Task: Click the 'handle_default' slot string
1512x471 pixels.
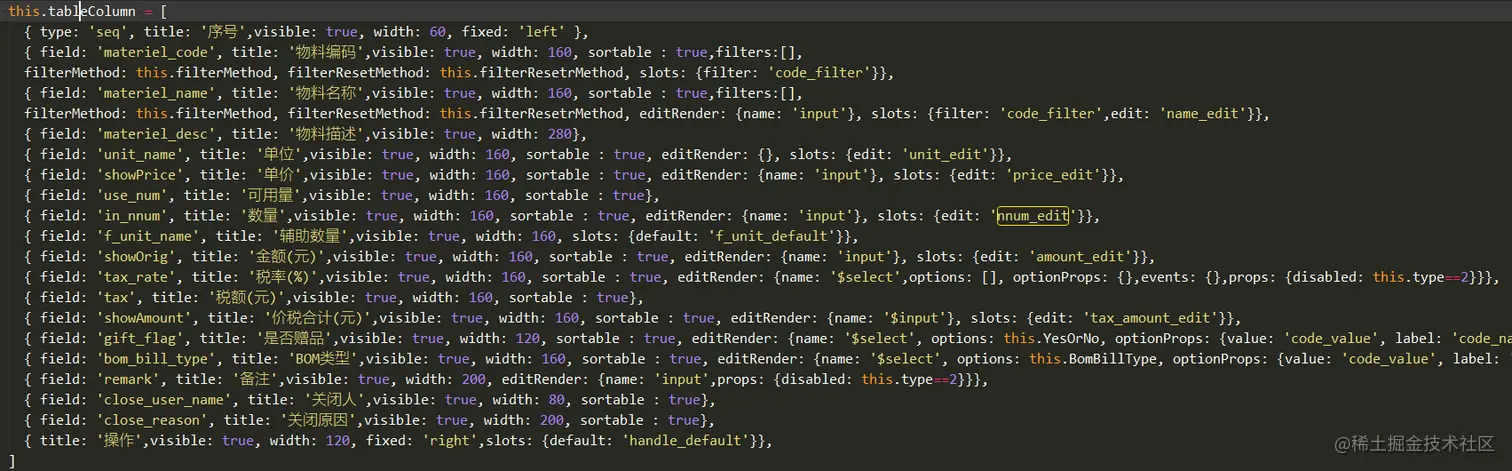Action: pyautogui.click(x=685, y=441)
